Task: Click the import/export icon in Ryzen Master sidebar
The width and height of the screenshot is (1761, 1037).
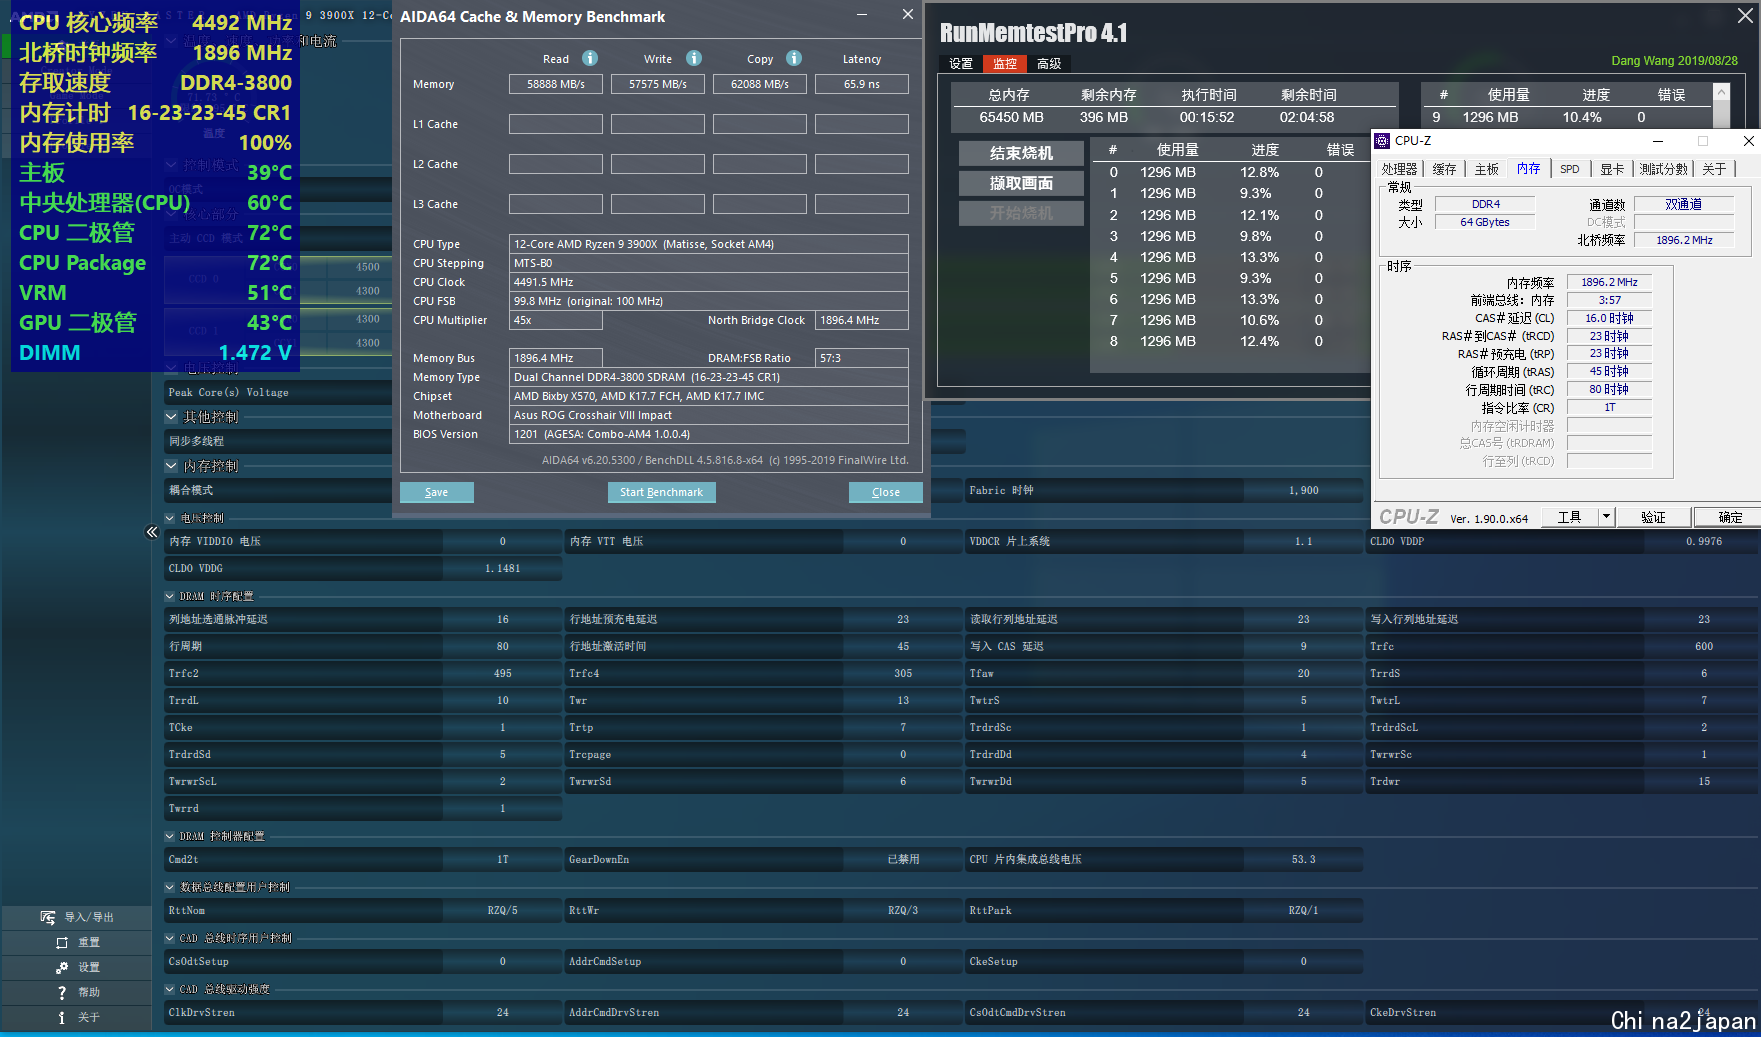Action: tap(48, 917)
